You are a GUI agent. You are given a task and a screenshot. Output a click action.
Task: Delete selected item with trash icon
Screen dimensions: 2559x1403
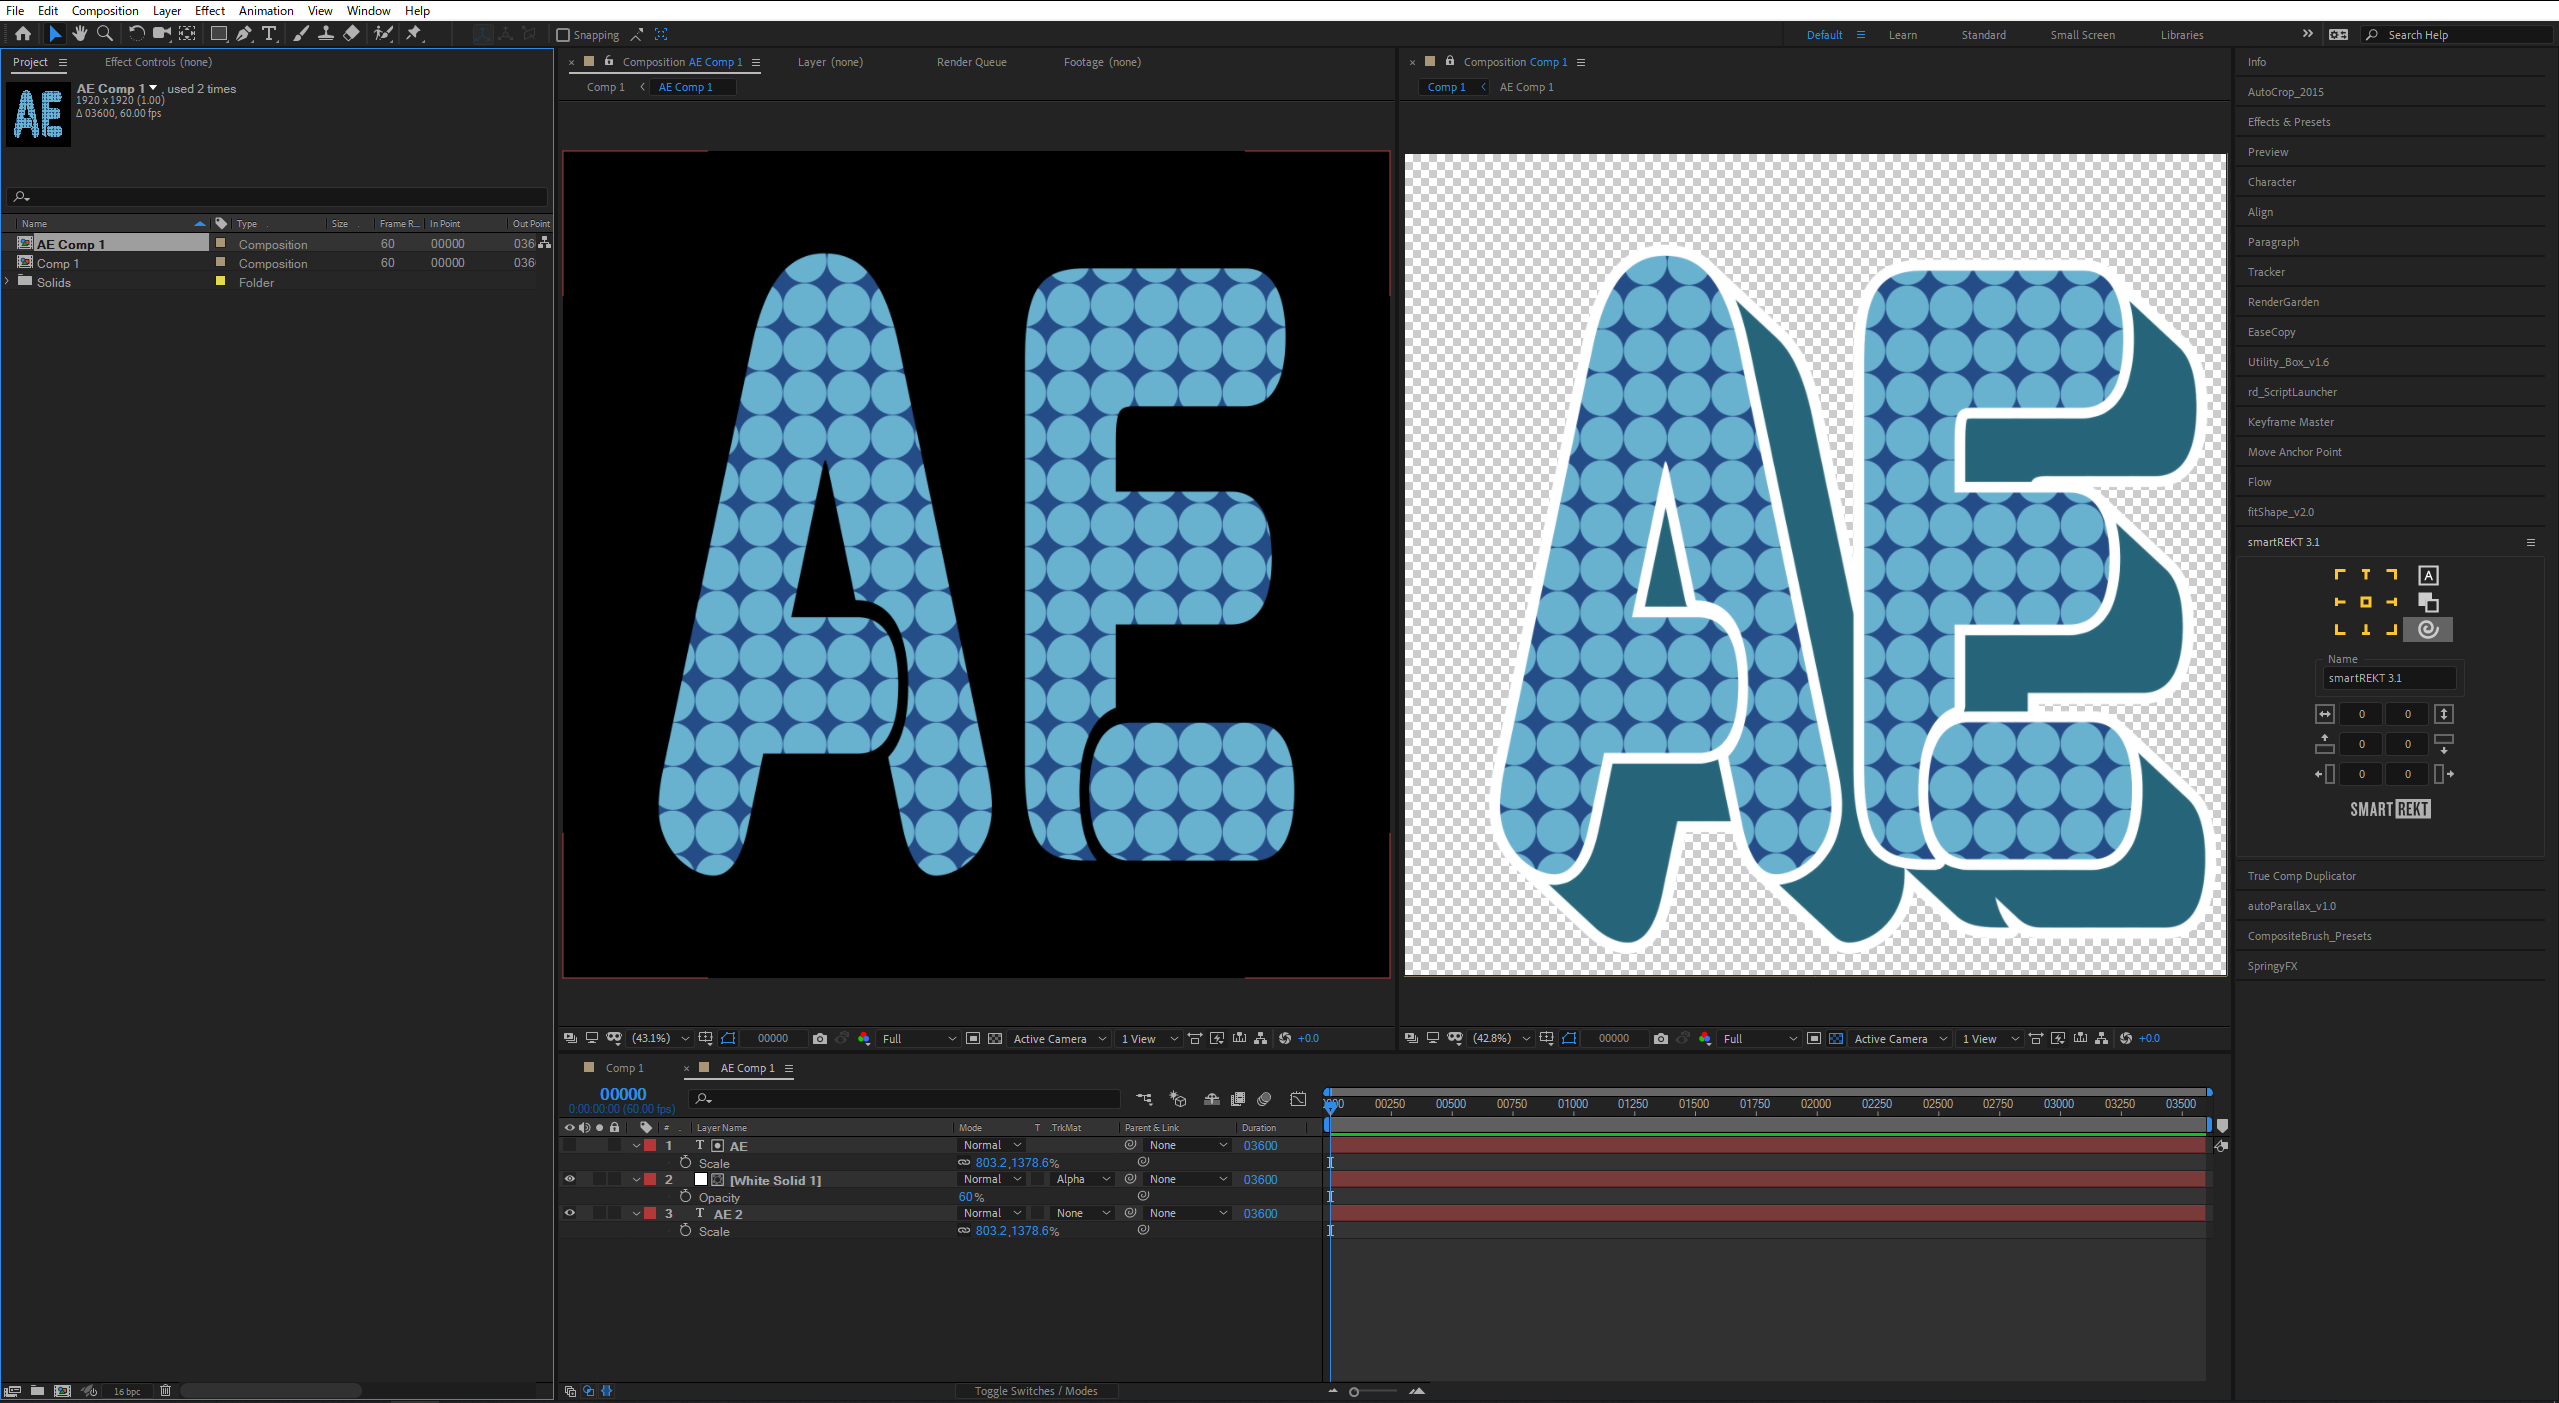tap(166, 1391)
